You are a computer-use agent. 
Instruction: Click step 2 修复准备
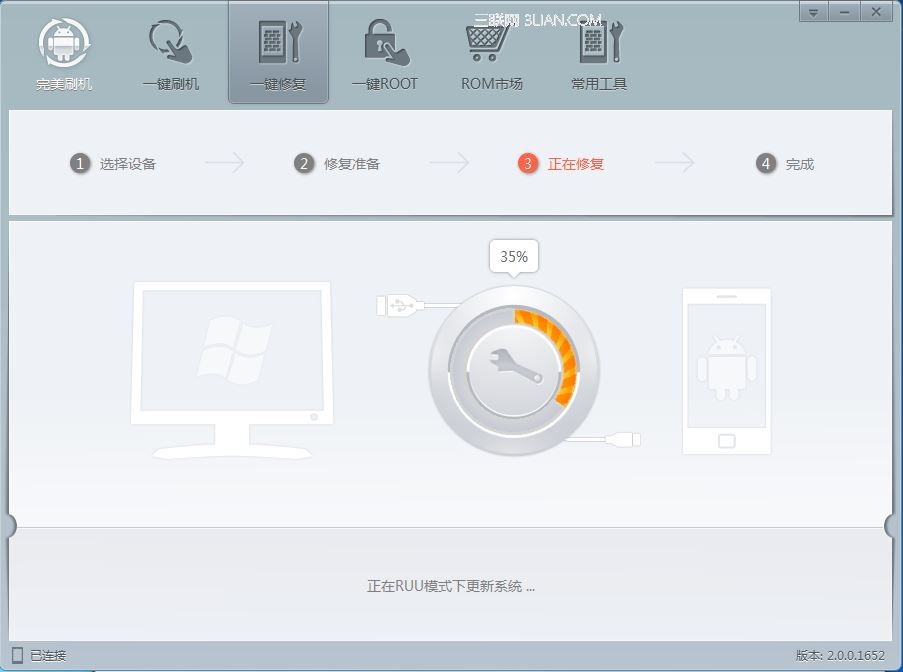coord(337,164)
